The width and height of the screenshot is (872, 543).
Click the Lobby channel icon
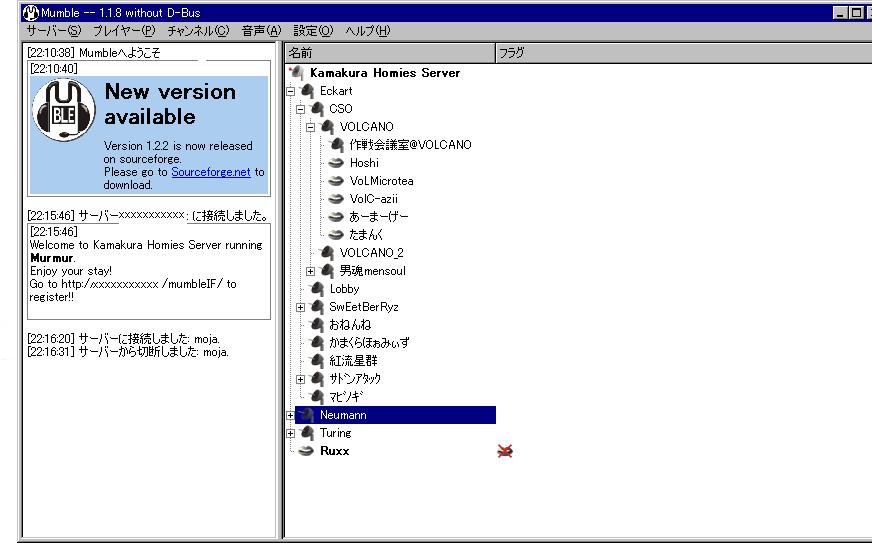pyautogui.click(x=317, y=289)
